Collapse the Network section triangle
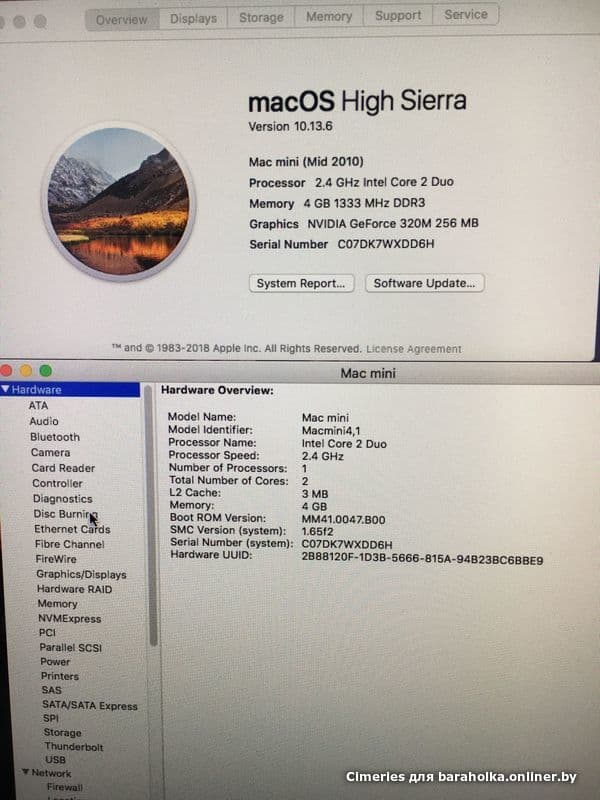Image resolution: width=600 pixels, height=800 pixels. pos(26,772)
